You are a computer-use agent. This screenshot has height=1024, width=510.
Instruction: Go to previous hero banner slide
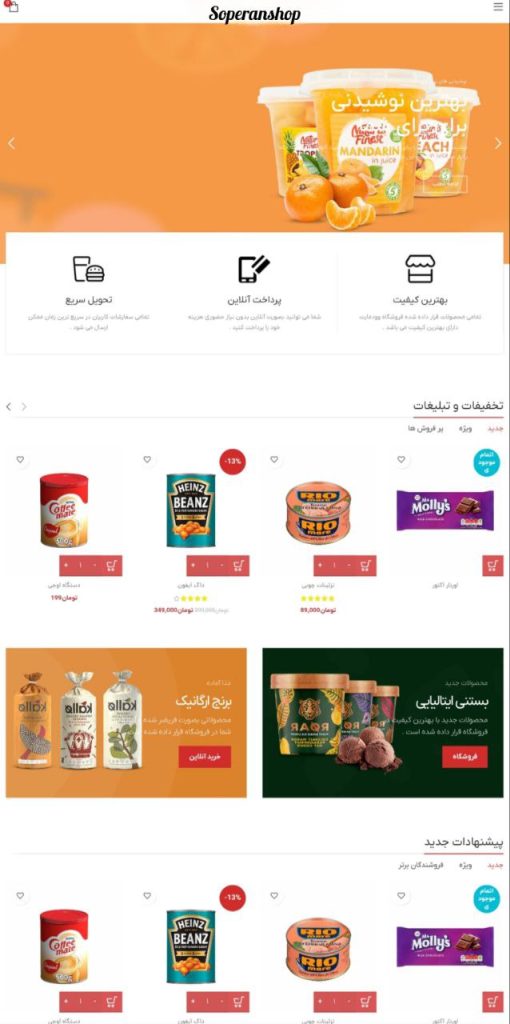click(11, 144)
